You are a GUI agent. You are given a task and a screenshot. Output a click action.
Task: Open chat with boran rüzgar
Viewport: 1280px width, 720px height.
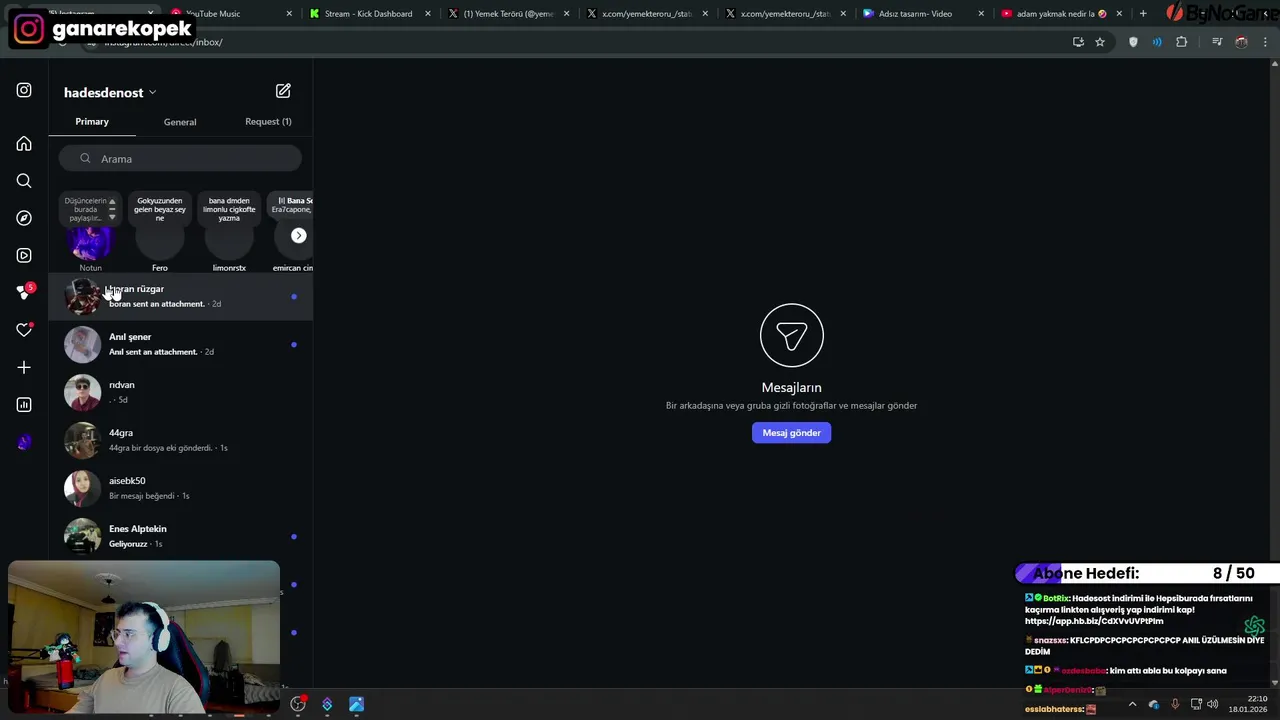[180, 297]
